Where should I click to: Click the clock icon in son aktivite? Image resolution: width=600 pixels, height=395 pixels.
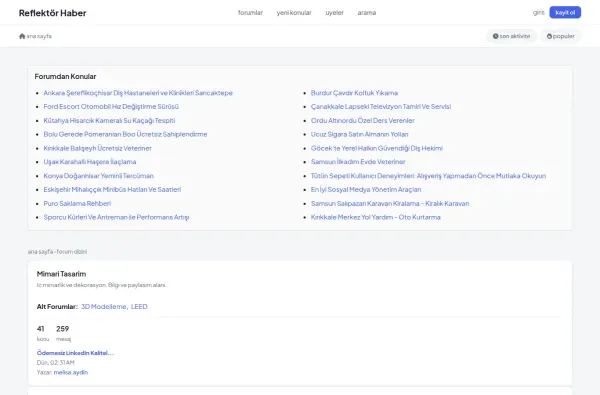pyautogui.click(x=496, y=36)
